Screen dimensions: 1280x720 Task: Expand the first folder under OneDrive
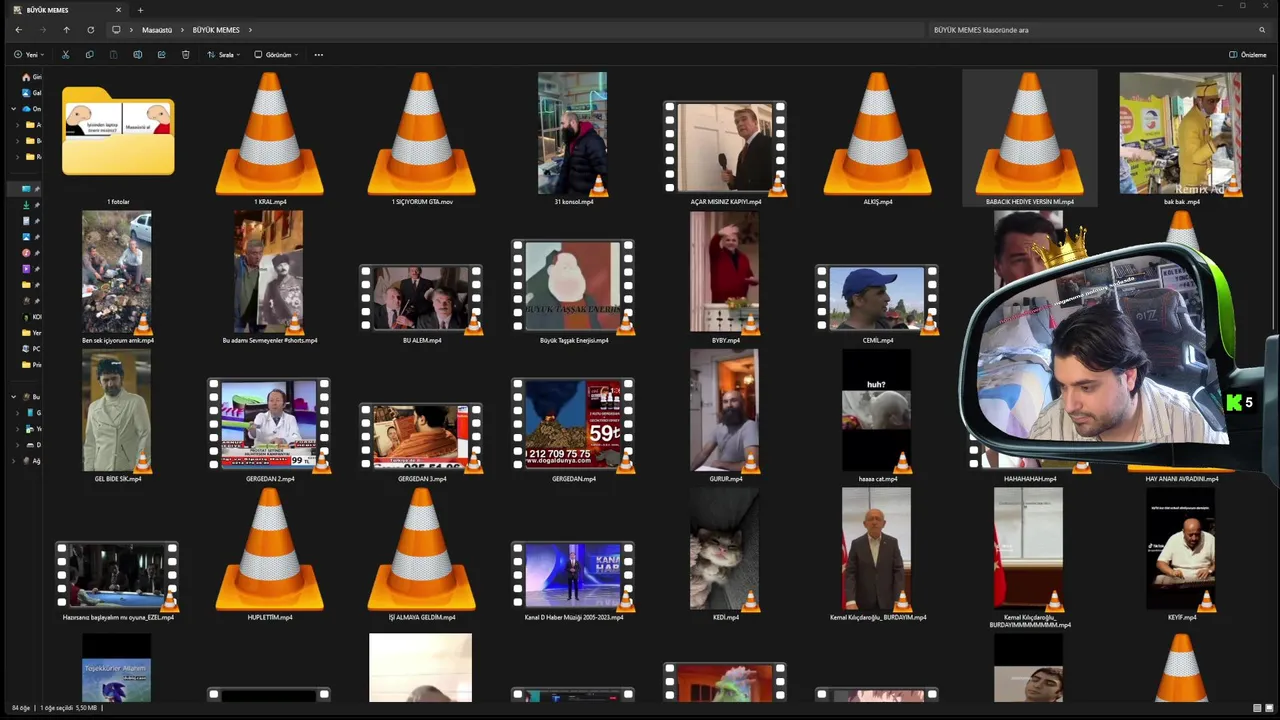coord(18,125)
